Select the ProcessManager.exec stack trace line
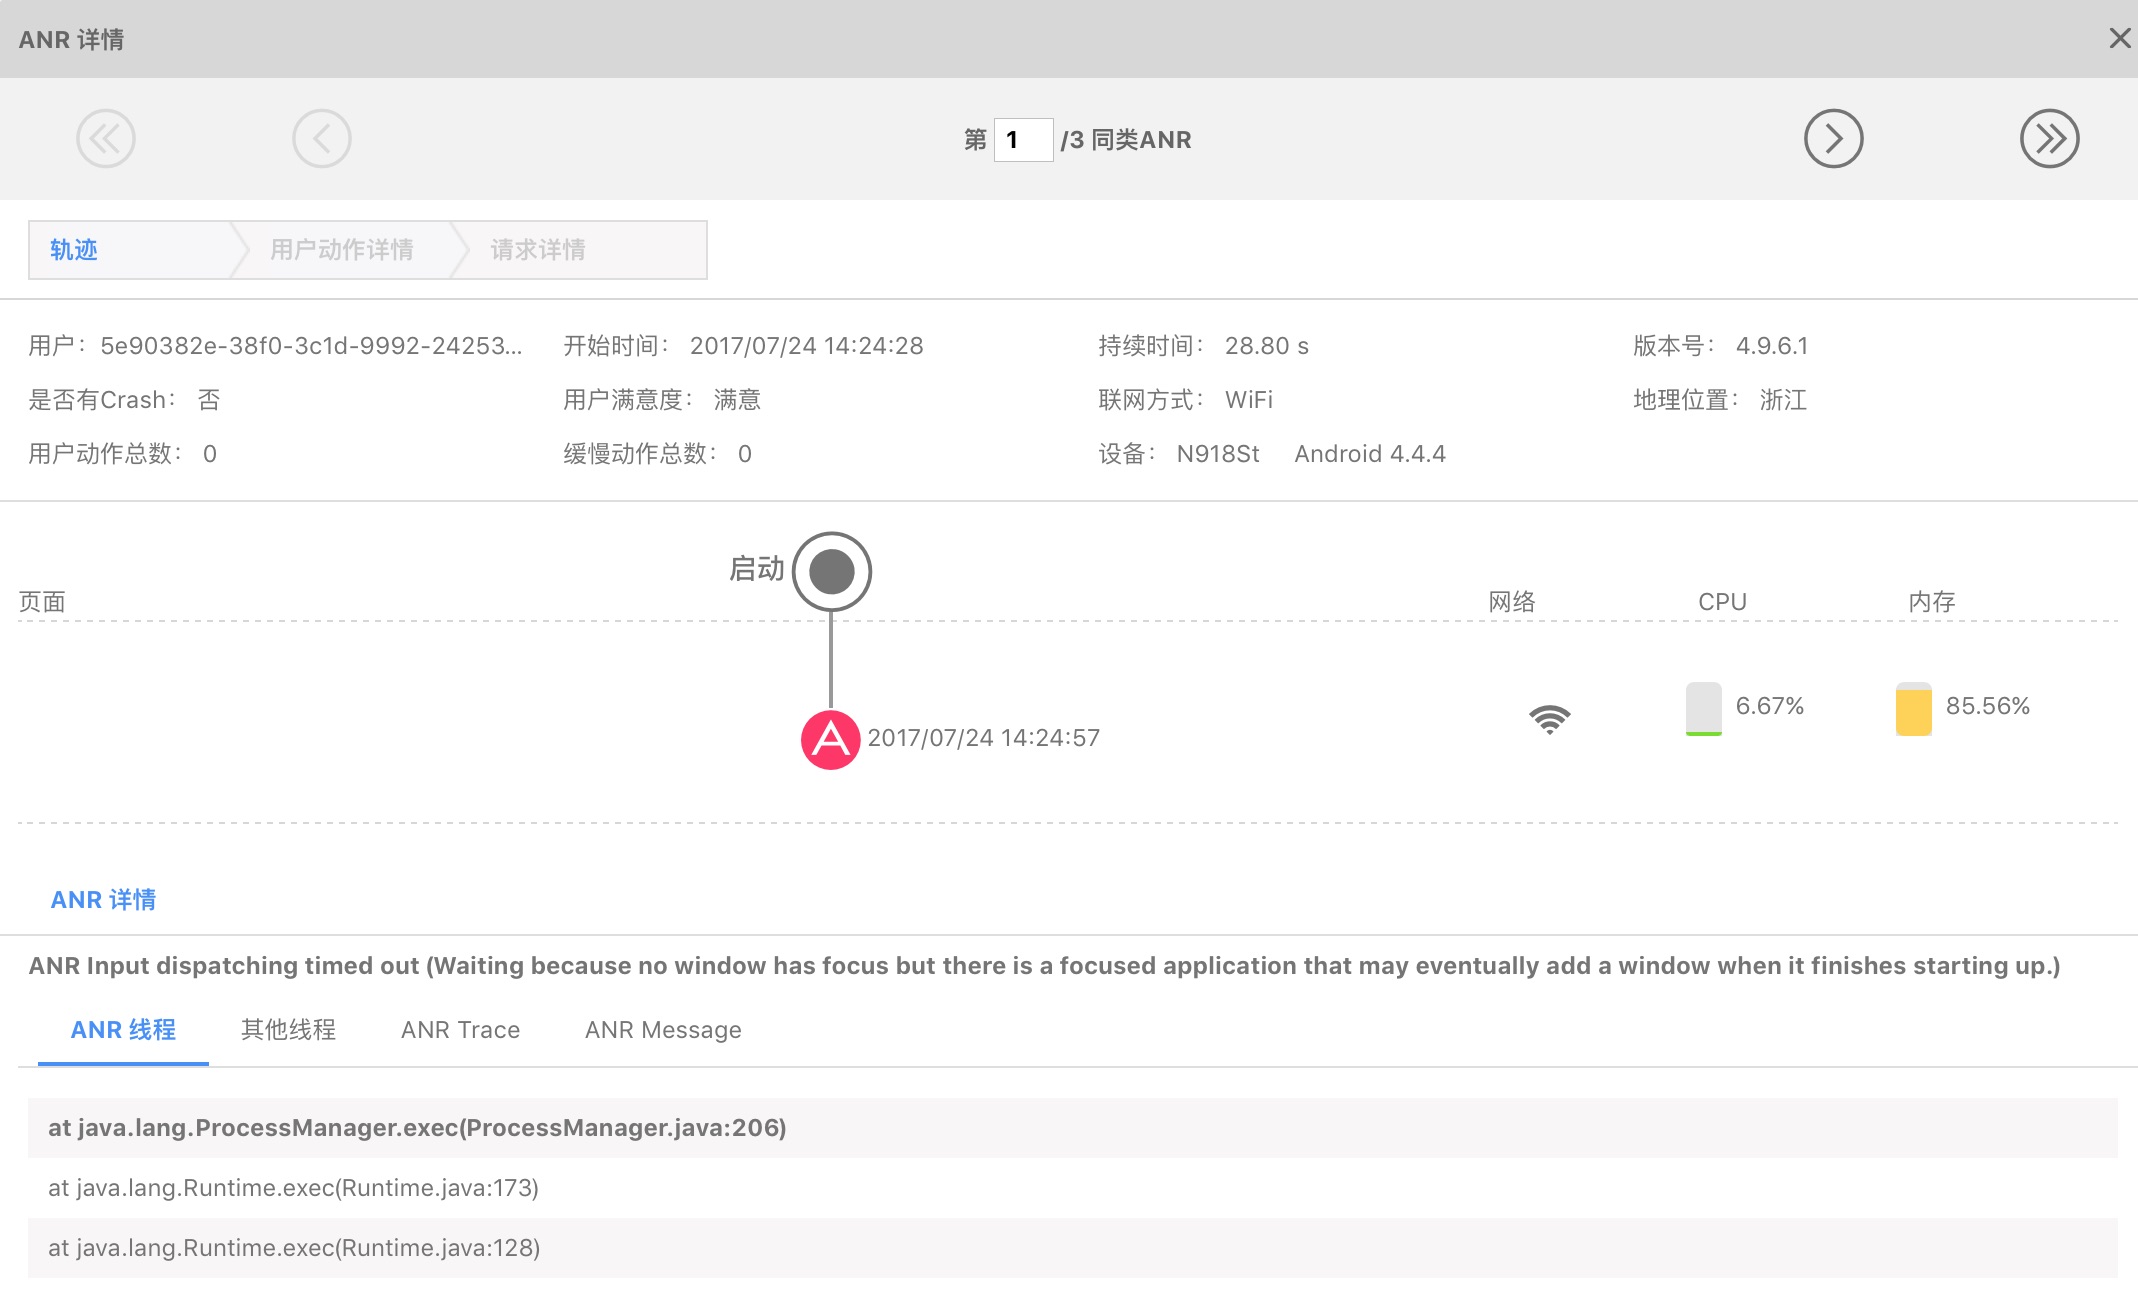2138x1304 pixels. coord(1072,1128)
